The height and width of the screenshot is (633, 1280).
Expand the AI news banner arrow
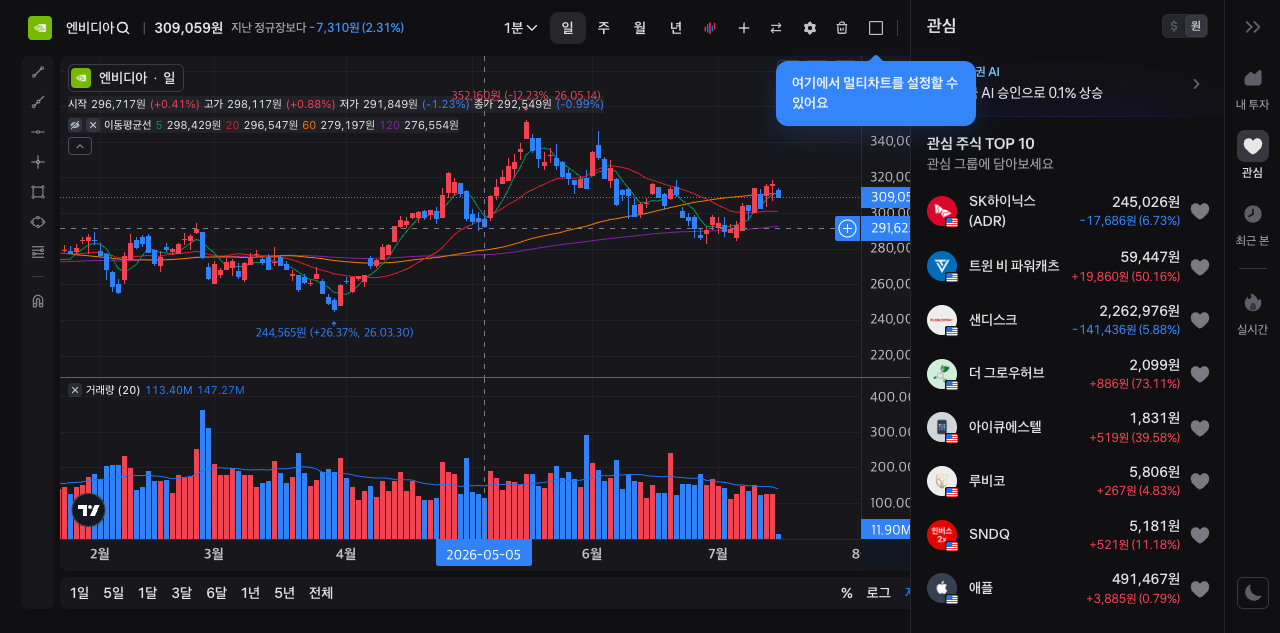[1196, 84]
